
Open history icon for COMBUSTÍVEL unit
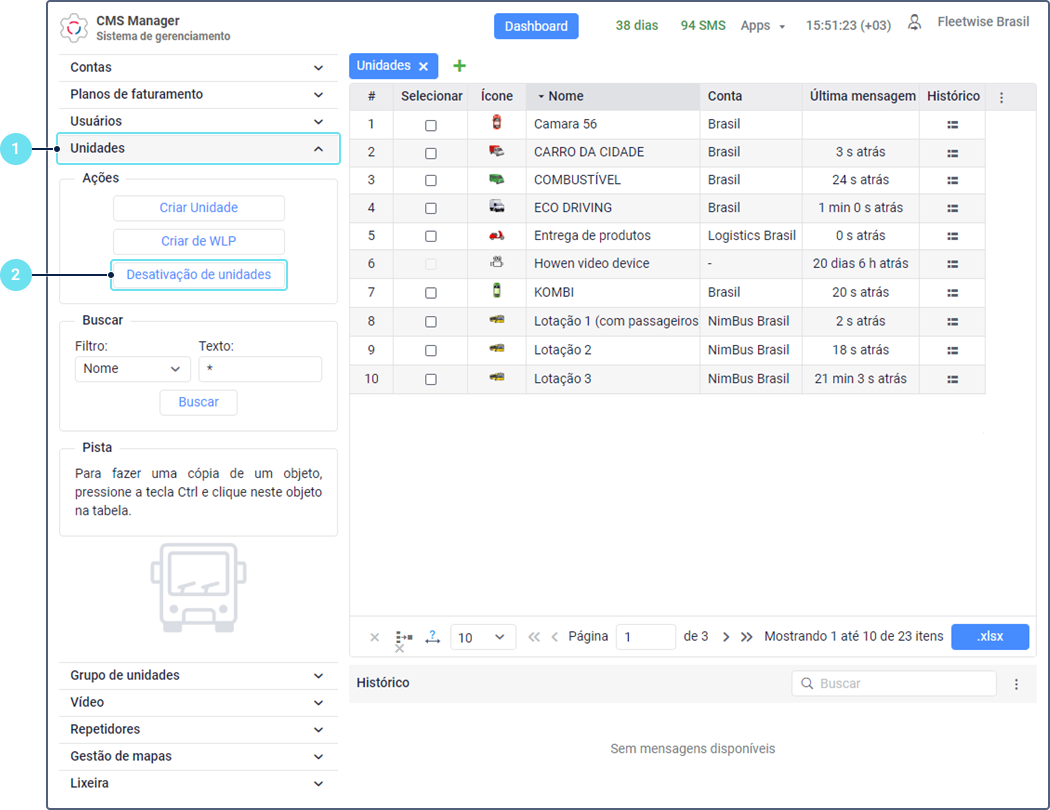(952, 181)
